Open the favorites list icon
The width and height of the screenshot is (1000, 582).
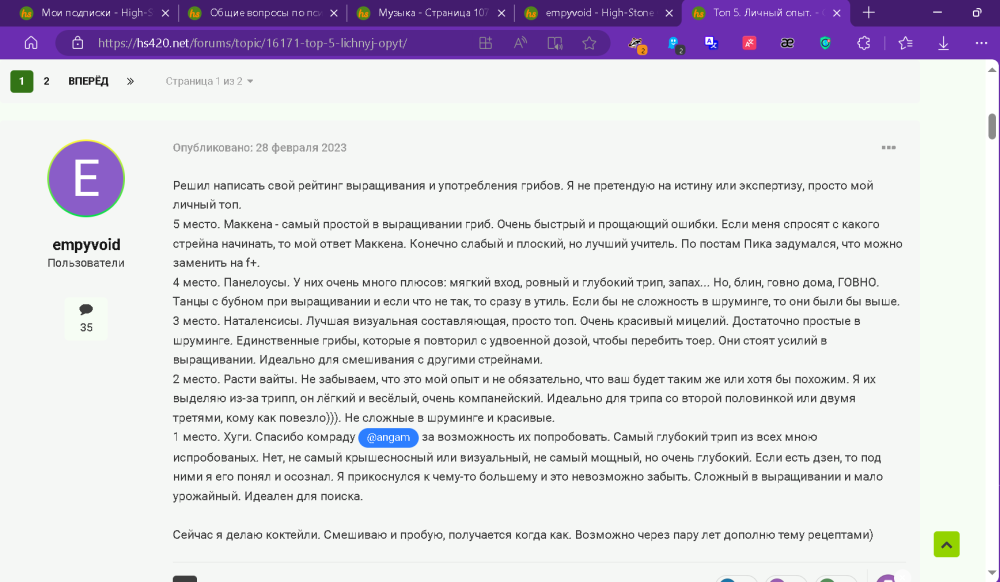[x=906, y=43]
